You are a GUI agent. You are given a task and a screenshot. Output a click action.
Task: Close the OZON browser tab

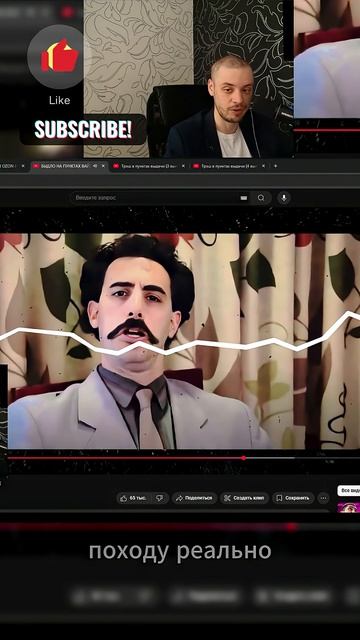click(x=23, y=166)
